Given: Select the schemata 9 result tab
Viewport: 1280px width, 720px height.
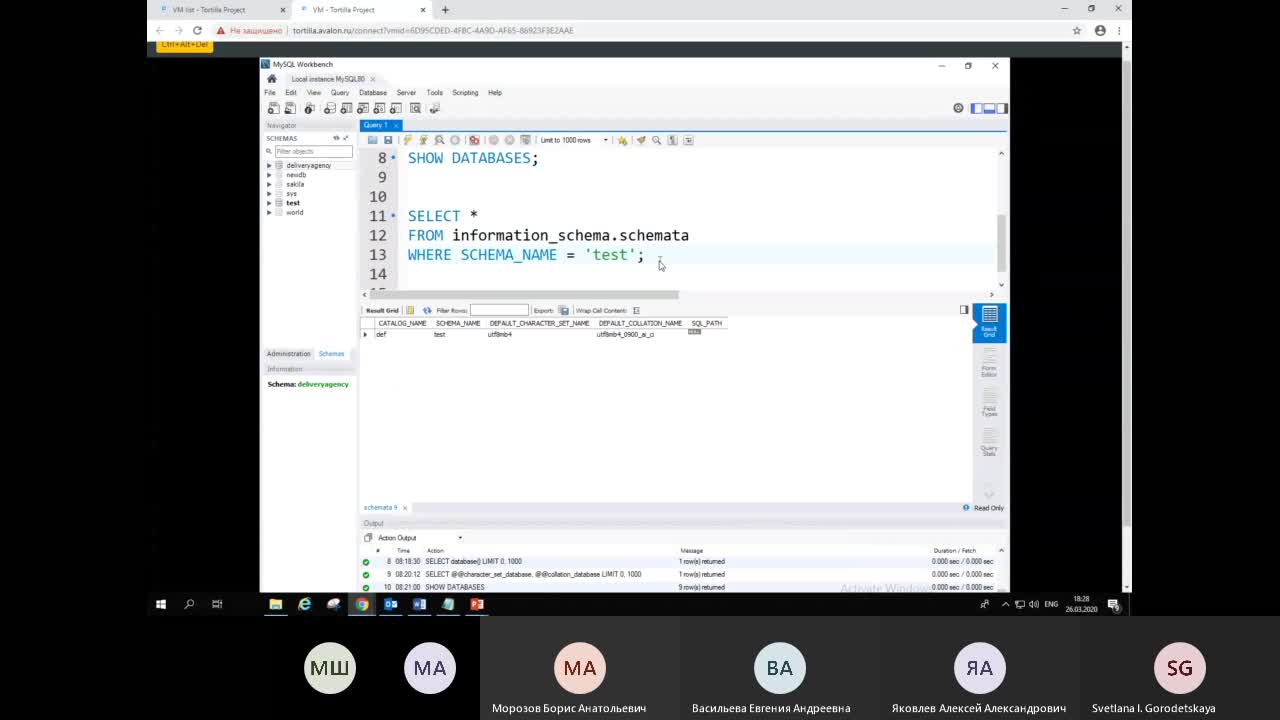Looking at the screenshot, I should click(x=380, y=508).
